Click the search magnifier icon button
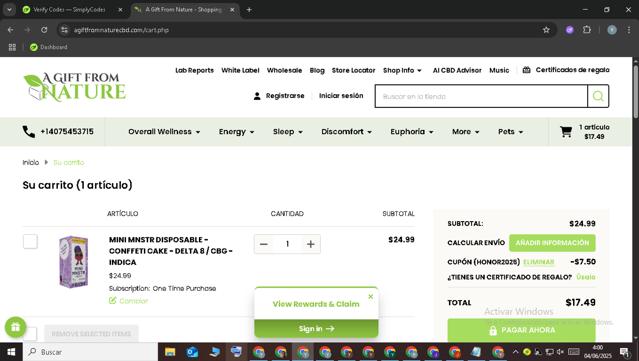The image size is (639, 361). point(598,96)
